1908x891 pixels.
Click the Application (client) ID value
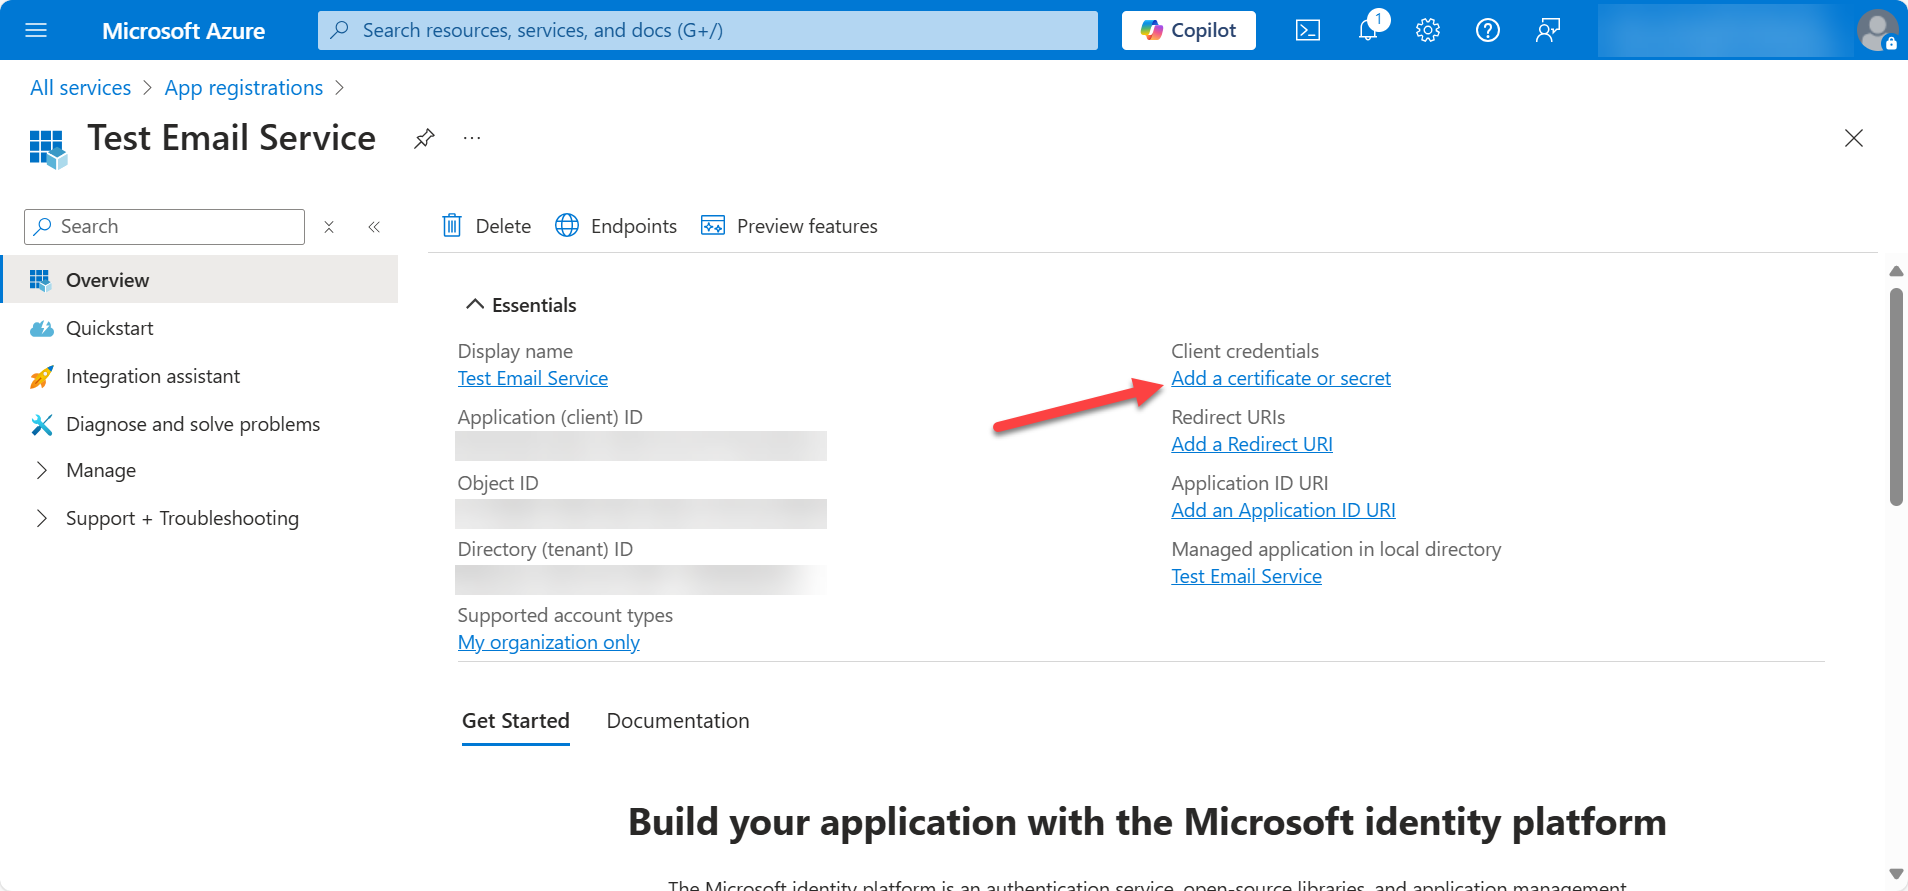pyautogui.click(x=641, y=446)
